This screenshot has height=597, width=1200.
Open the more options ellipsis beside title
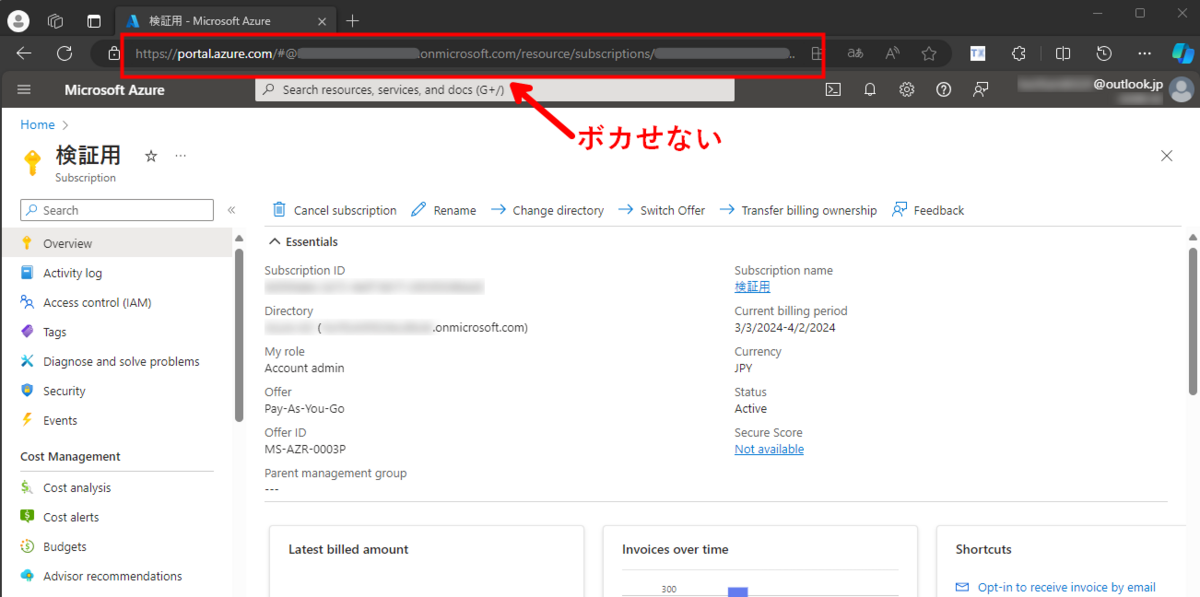point(181,156)
